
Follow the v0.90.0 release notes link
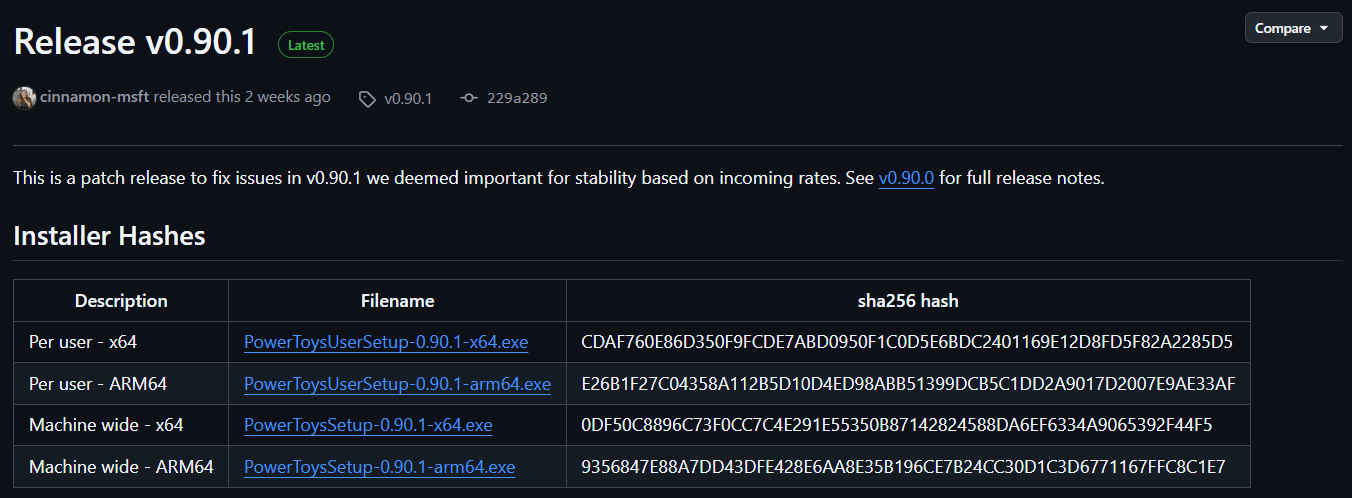click(x=906, y=179)
